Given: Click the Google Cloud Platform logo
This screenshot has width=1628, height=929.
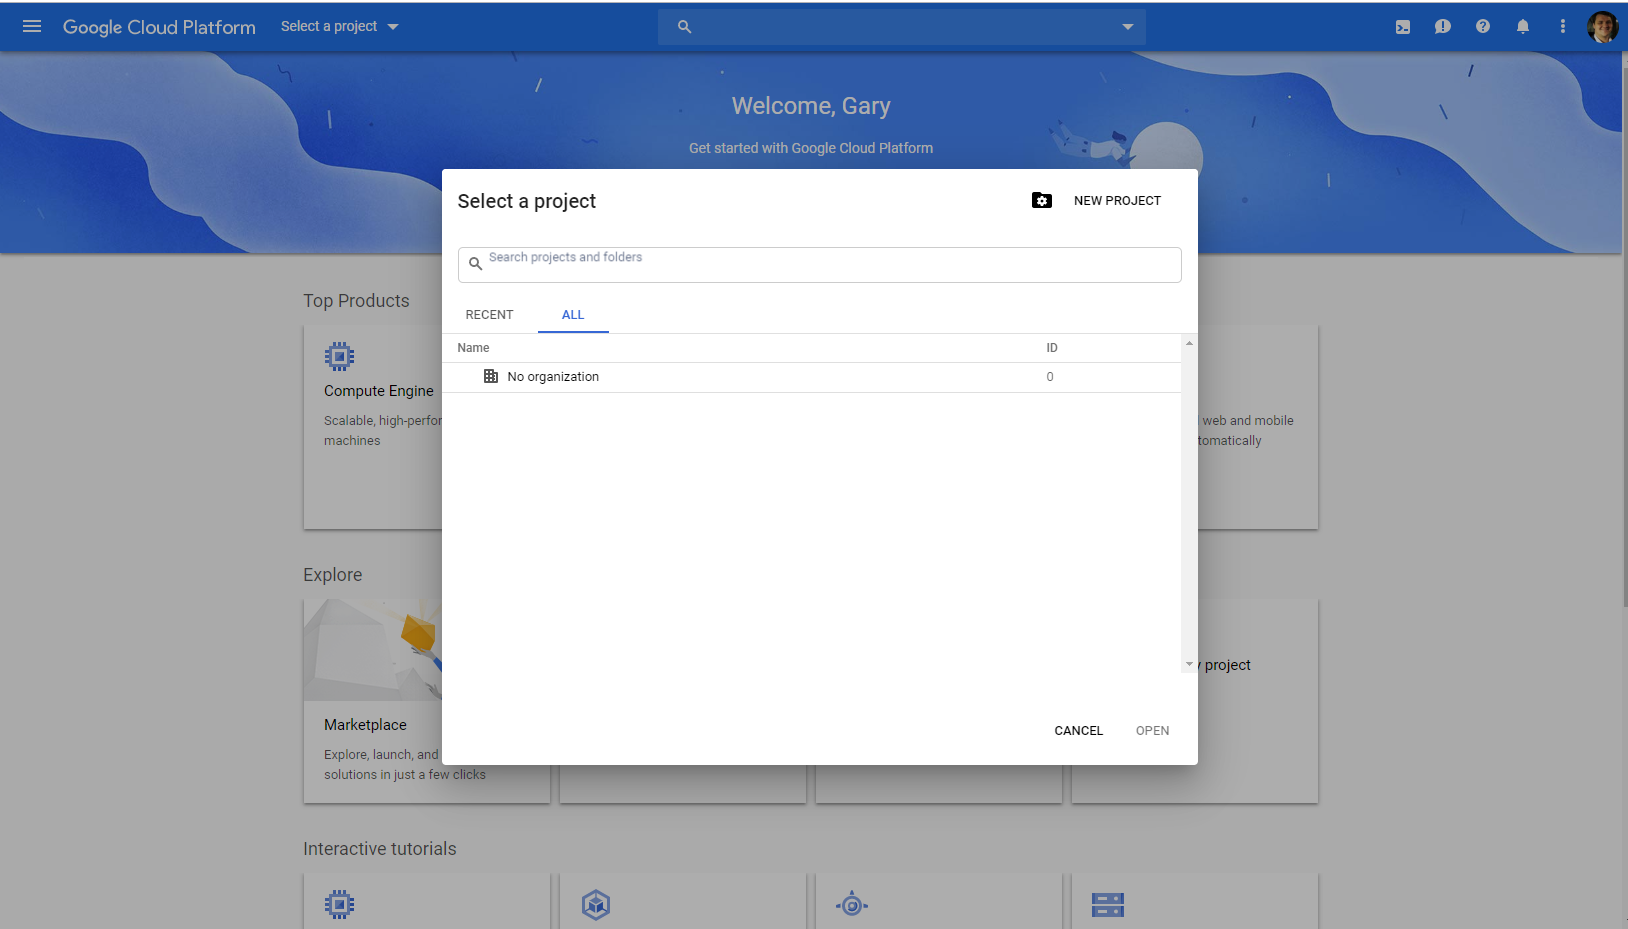Looking at the screenshot, I should 159,27.
